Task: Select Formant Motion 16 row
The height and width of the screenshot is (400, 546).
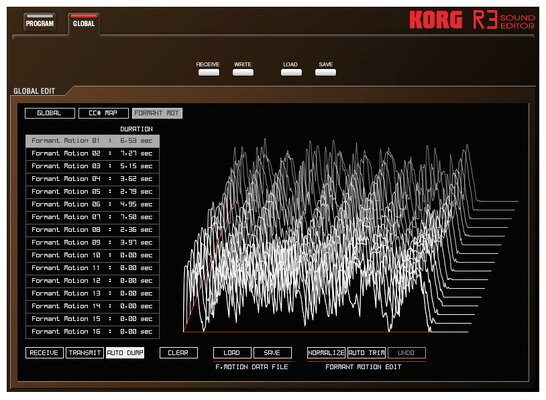Action: point(93,332)
